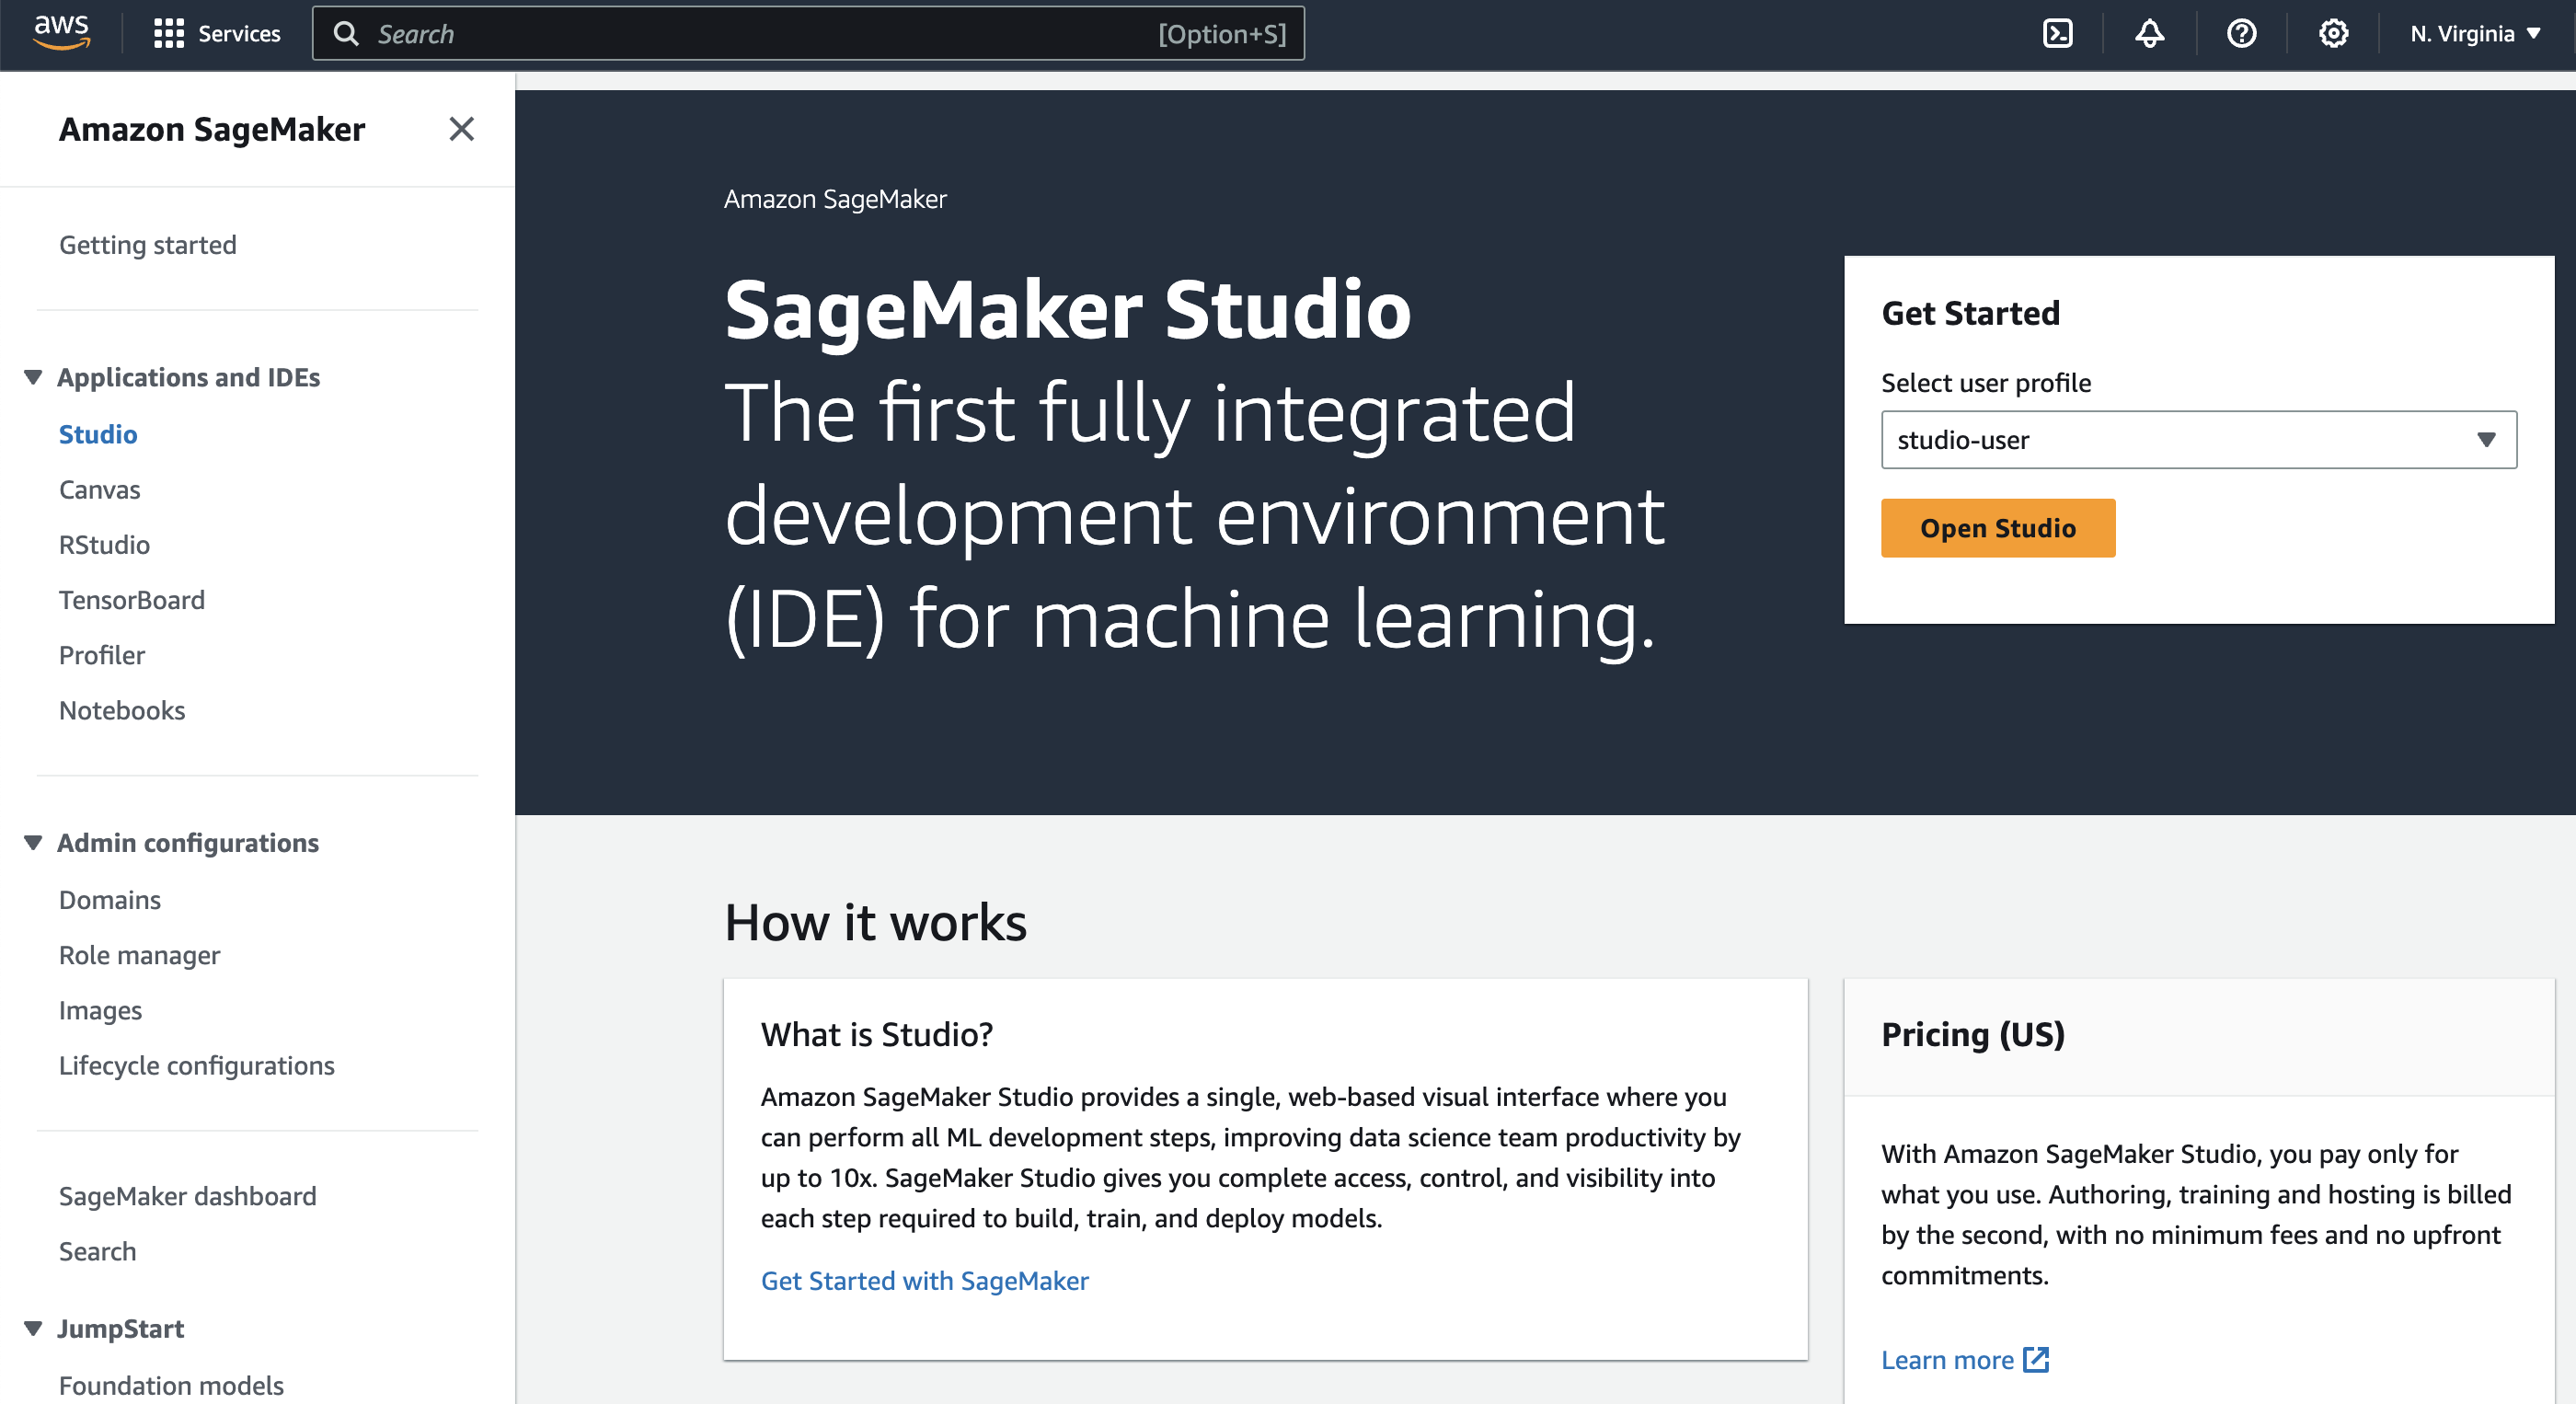Open Lifecycle configurations in the sidebar

pos(196,1065)
